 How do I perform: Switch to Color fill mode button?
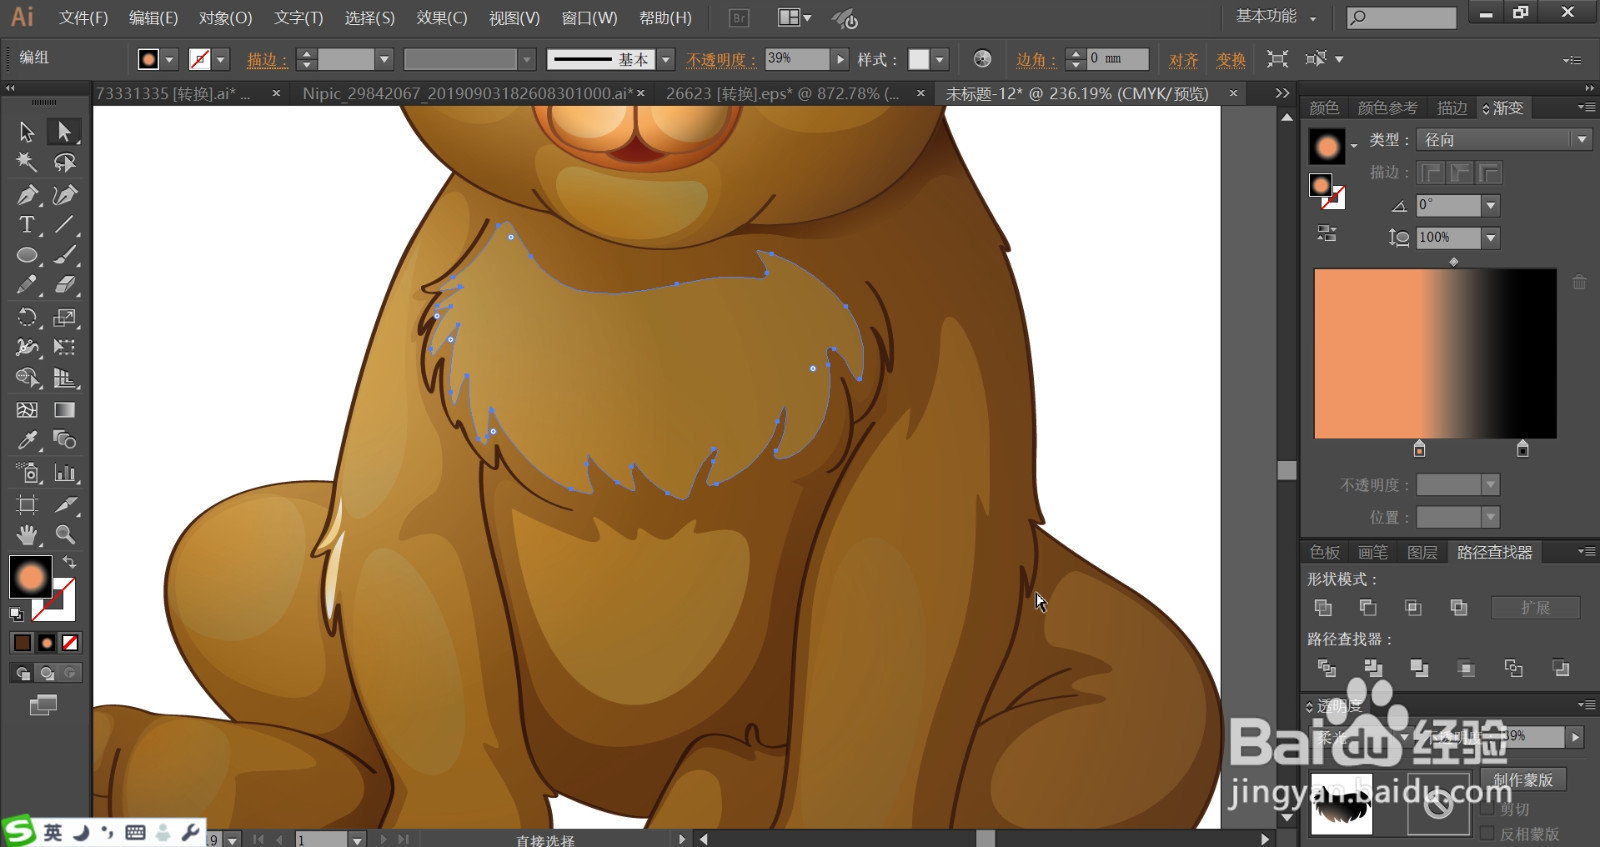(22, 643)
